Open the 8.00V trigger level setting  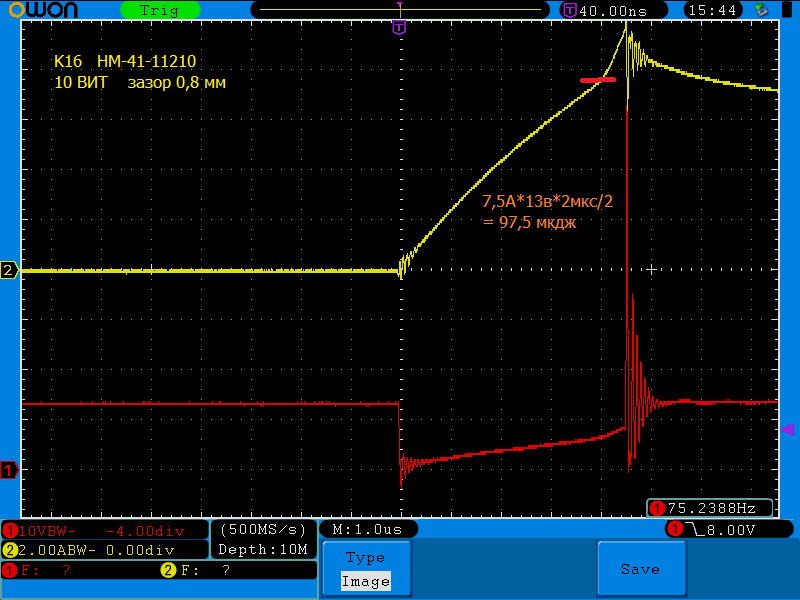[730, 529]
